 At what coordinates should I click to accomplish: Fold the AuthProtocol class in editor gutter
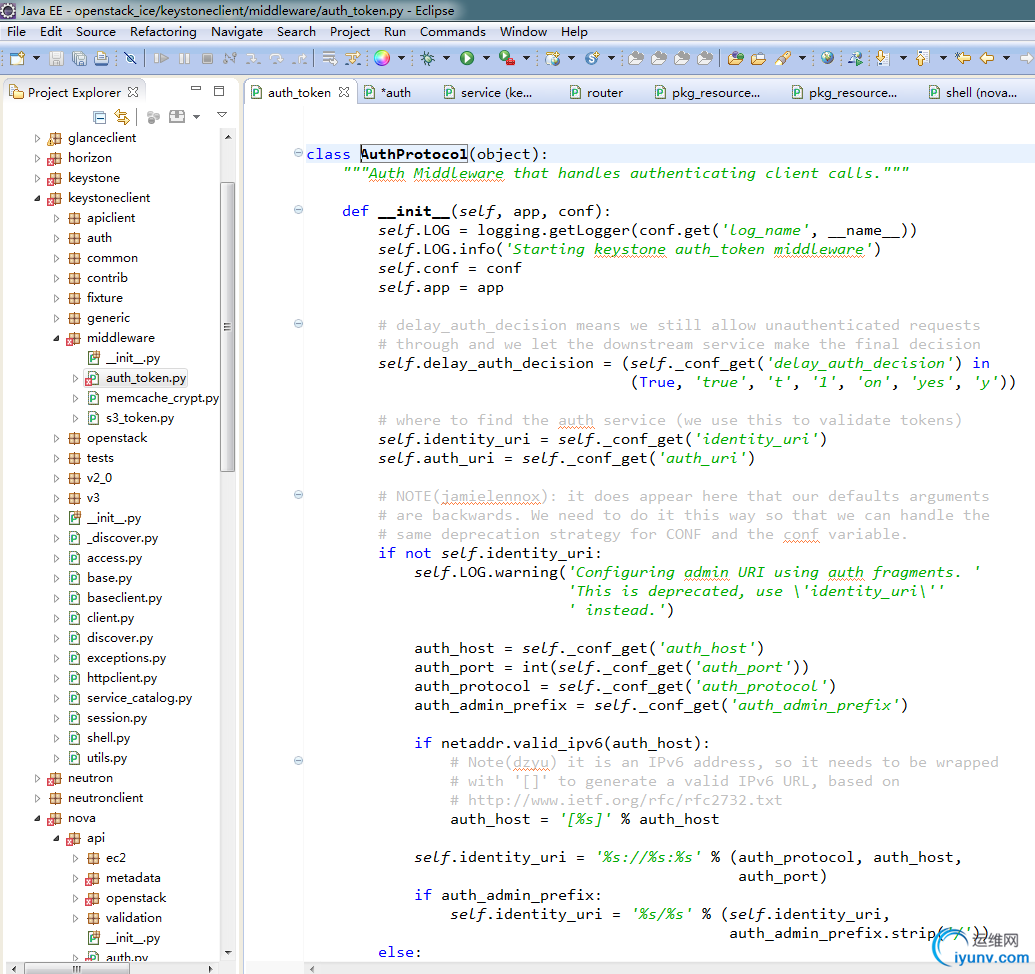pos(298,153)
